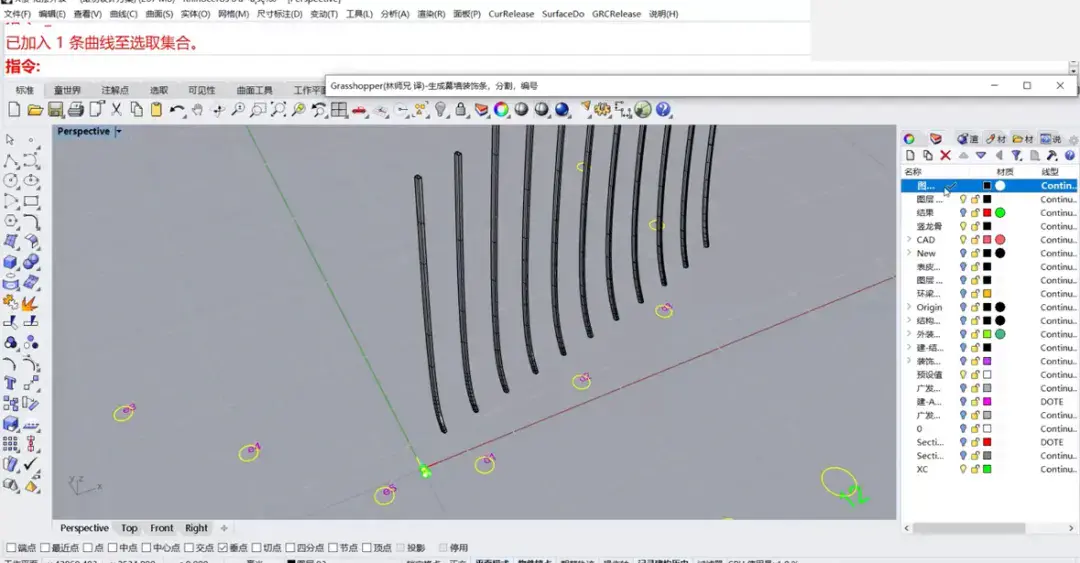The width and height of the screenshot is (1080, 563).
Task: Click the layer filter funnel icon
Action: tap(1016, 156)
